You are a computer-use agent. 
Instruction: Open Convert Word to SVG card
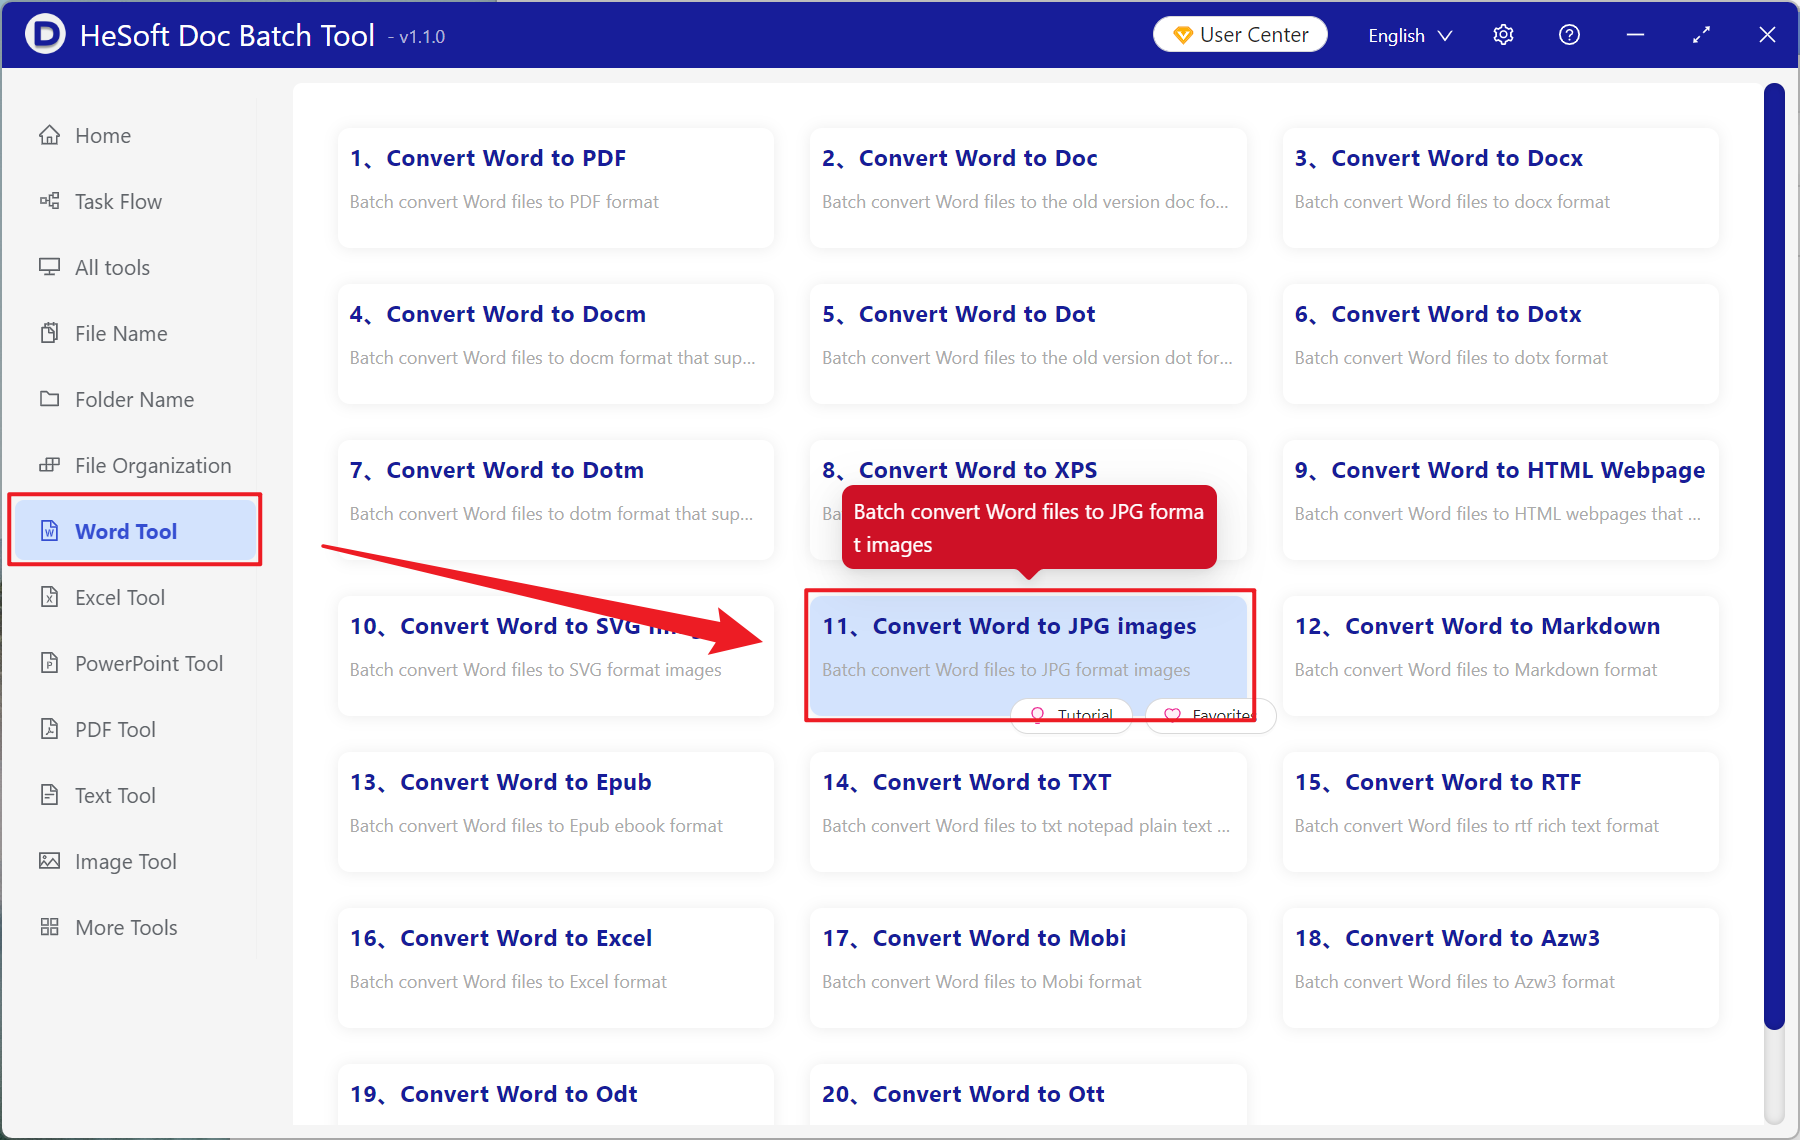coord(556,656)
